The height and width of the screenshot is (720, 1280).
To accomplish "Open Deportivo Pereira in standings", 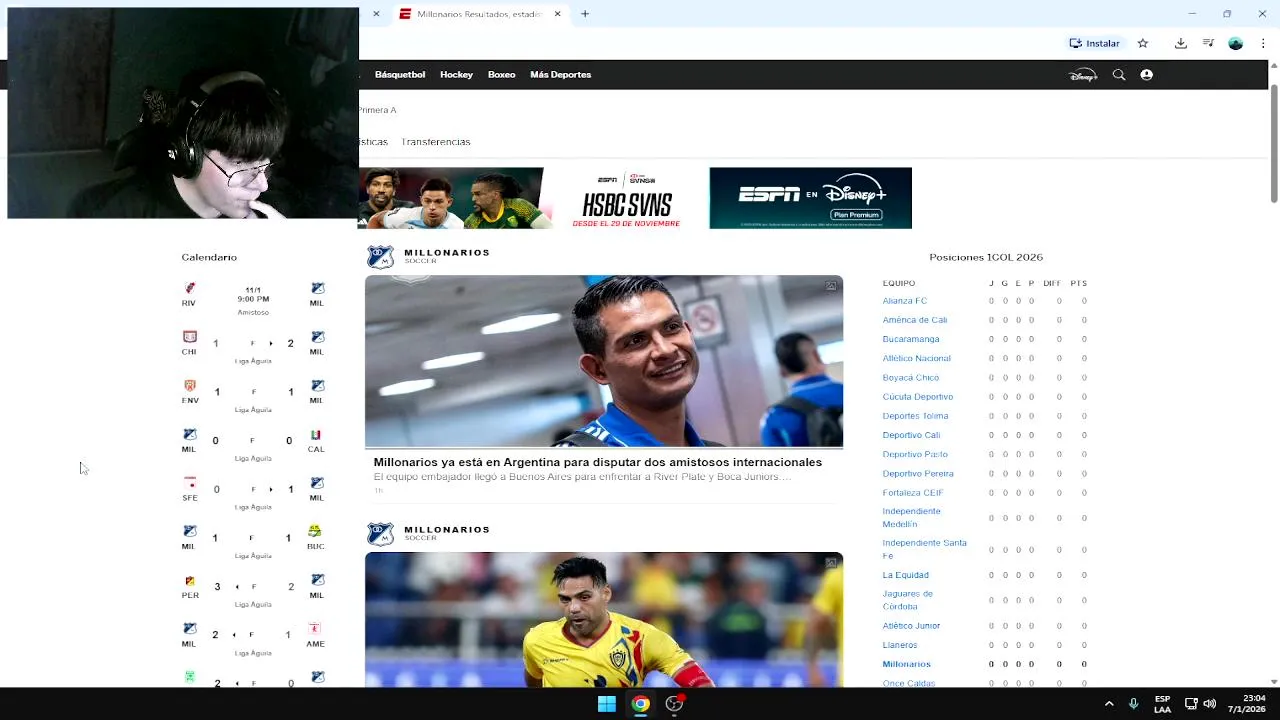I will click(918, 474).
